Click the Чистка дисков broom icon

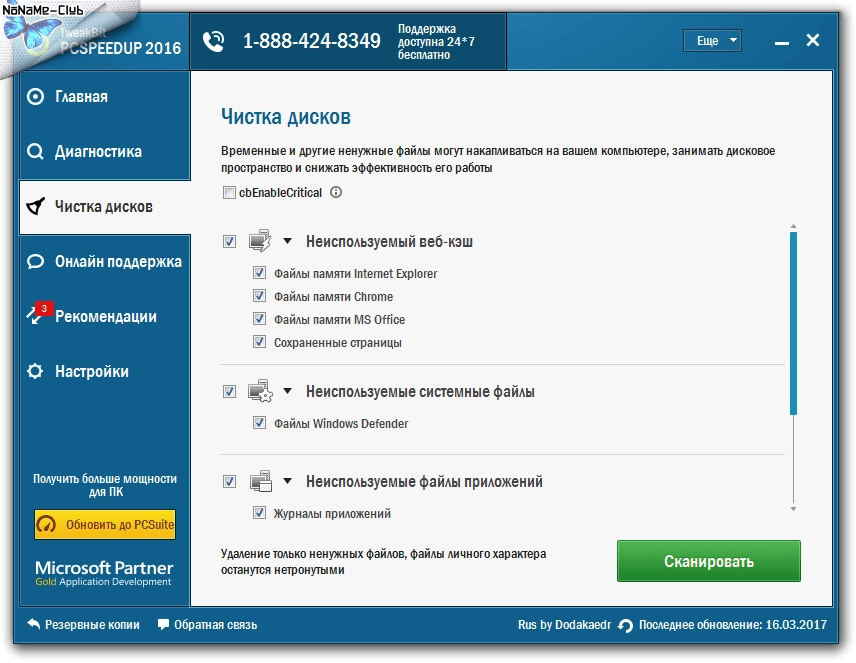(35, 206)
